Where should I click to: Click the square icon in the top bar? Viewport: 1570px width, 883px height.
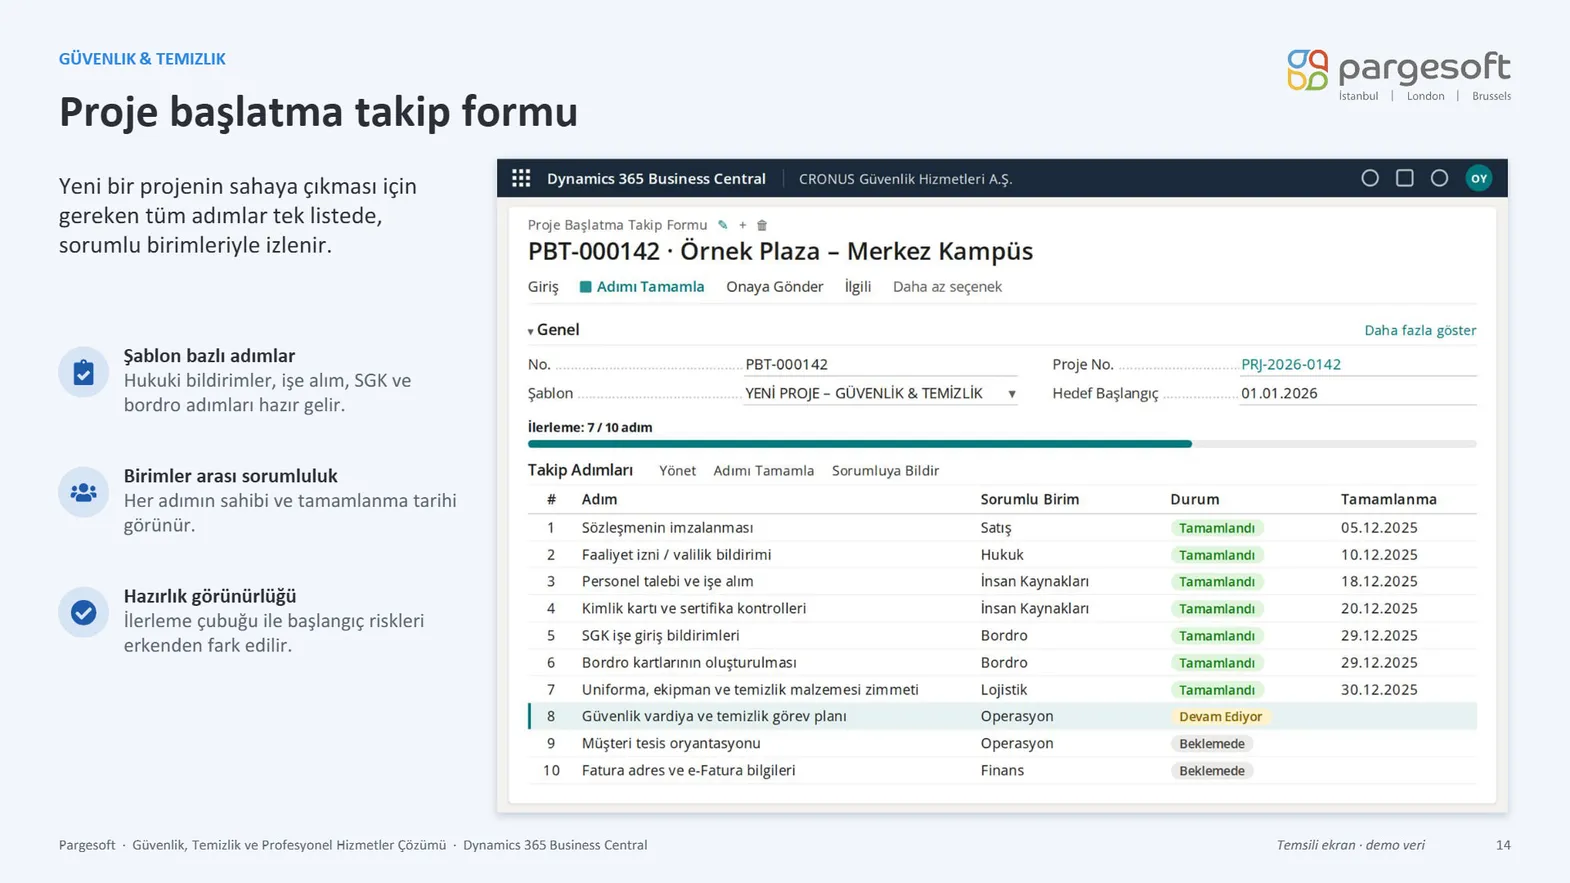click(x=1404, y=178)
